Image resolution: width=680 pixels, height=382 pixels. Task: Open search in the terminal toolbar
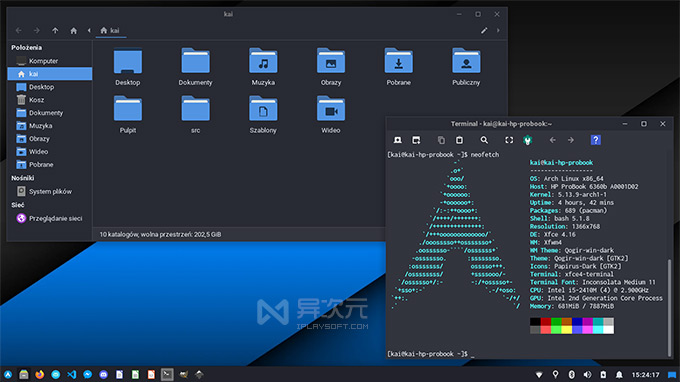(484, 140)
